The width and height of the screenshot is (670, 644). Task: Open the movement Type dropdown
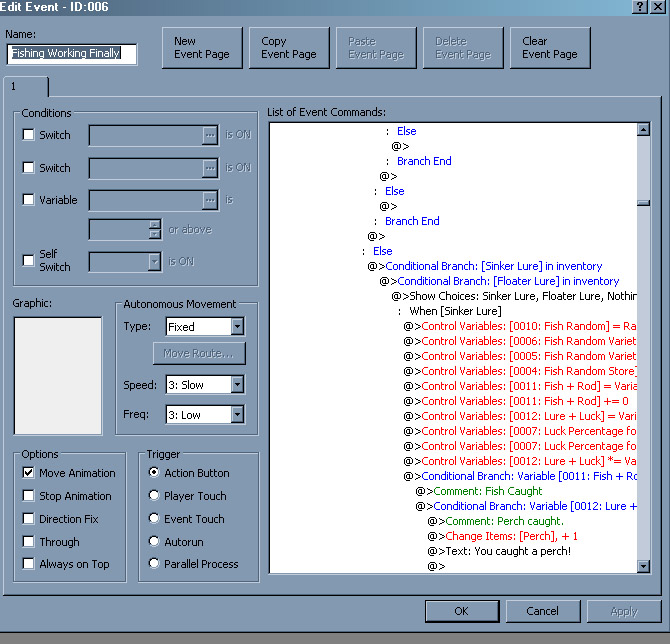click(x=237, y=327)
